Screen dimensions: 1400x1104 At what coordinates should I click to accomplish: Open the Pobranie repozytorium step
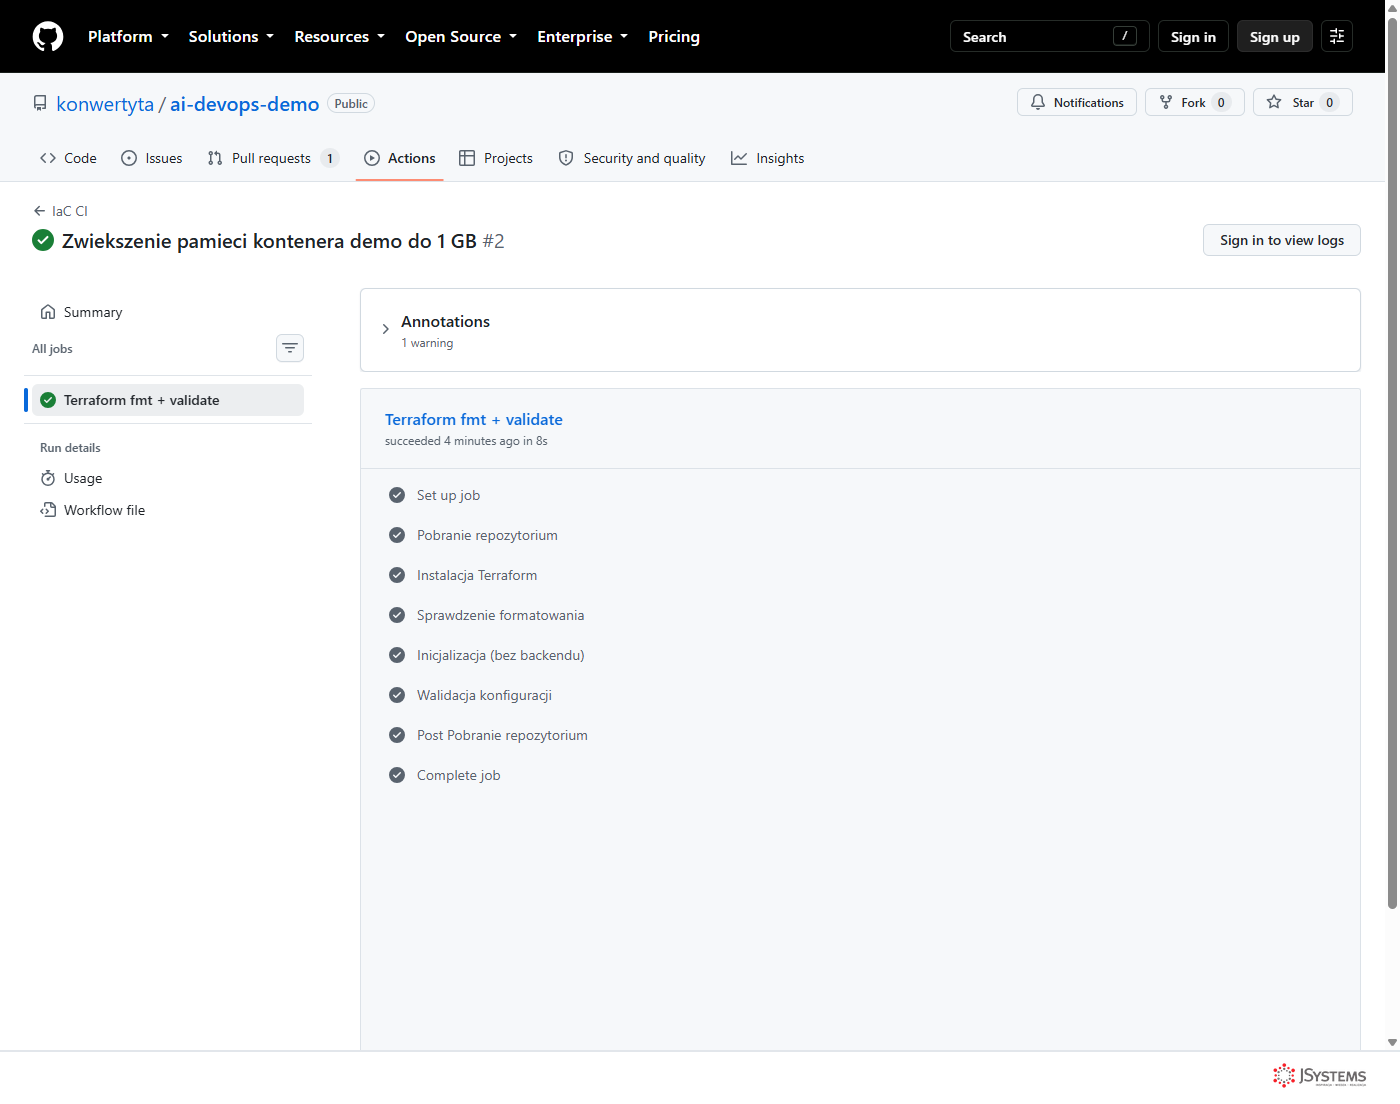coord(487,535)
